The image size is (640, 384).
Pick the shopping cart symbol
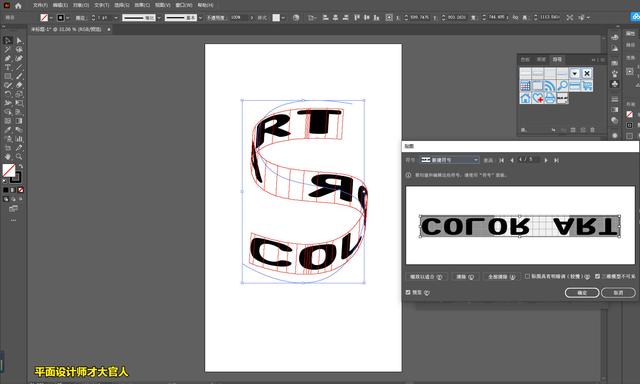587,86
